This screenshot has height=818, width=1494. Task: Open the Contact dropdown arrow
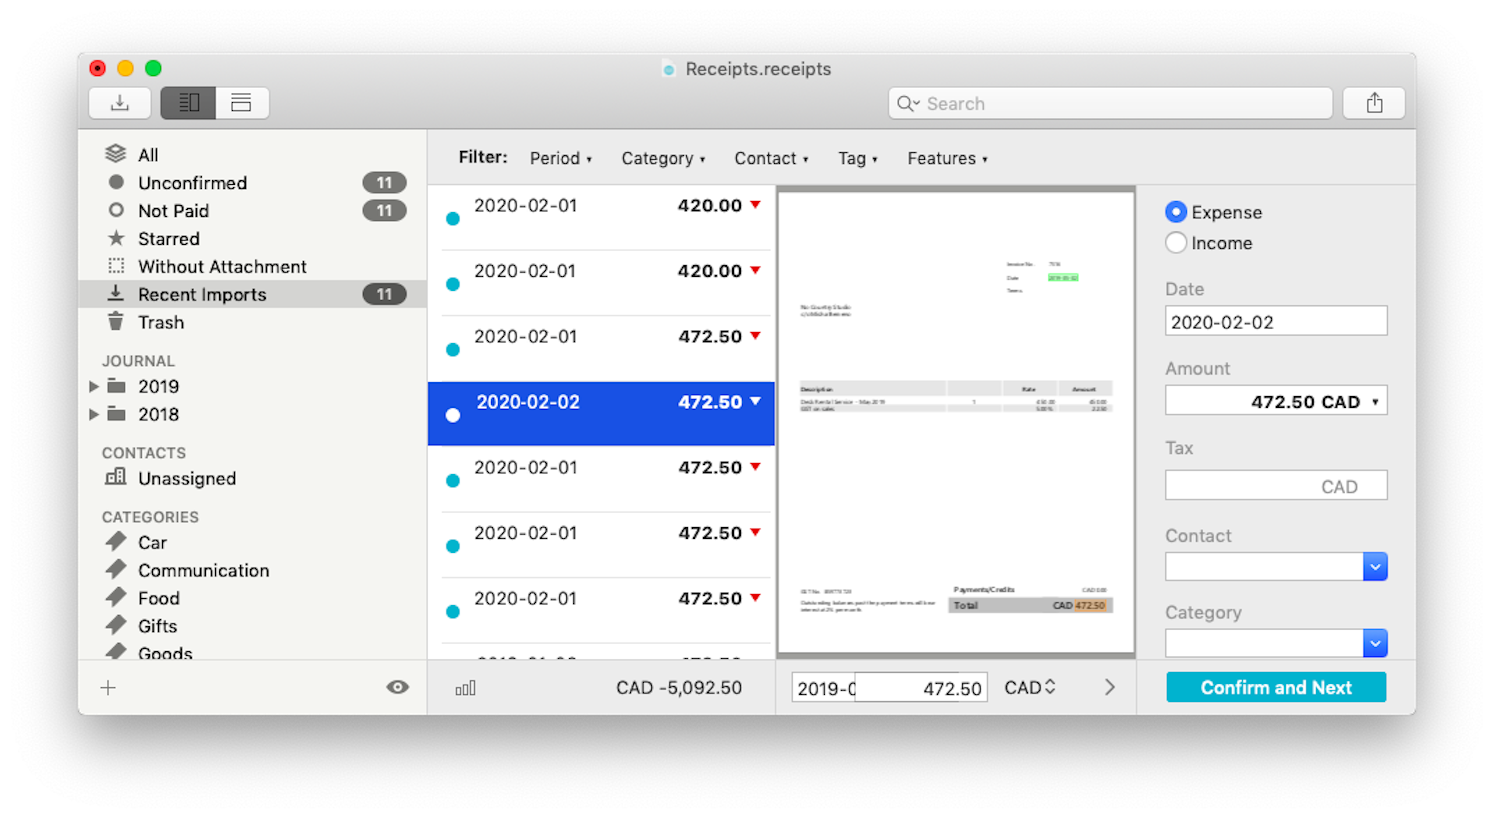[x=1375, y=567]
